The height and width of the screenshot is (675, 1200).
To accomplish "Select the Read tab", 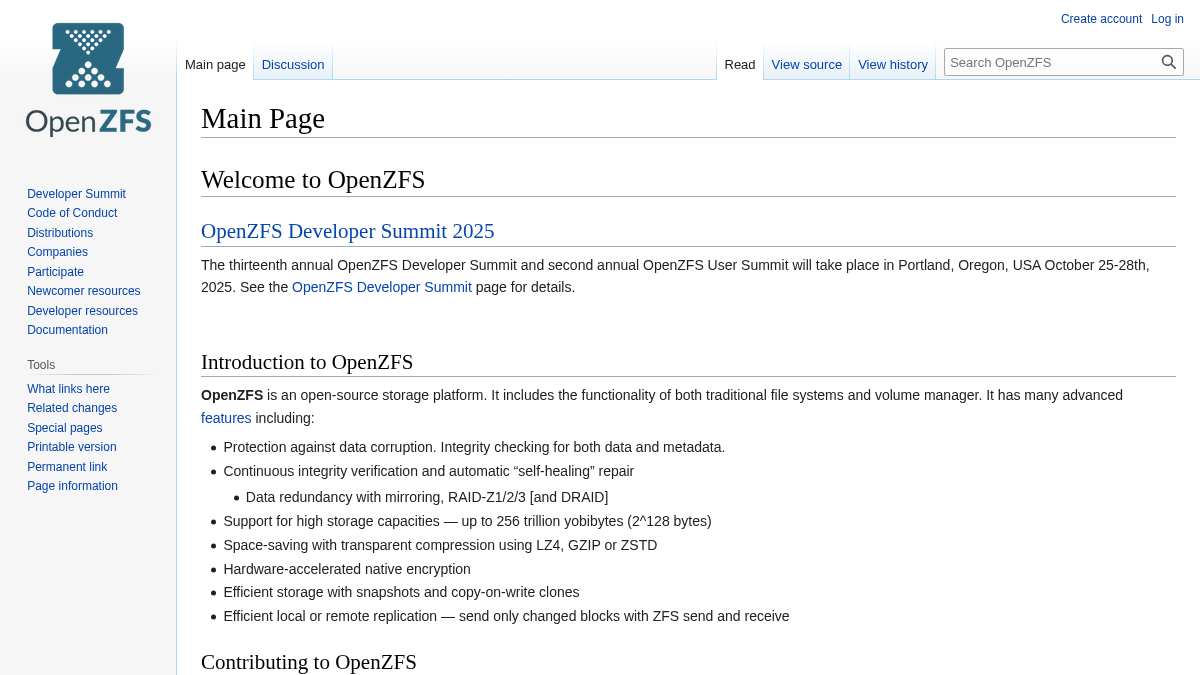I will coord(740,64).
